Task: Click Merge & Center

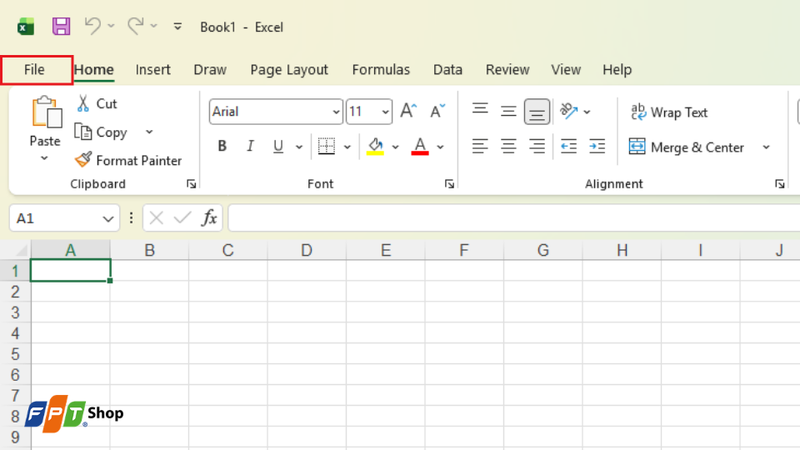Action: 686,147
